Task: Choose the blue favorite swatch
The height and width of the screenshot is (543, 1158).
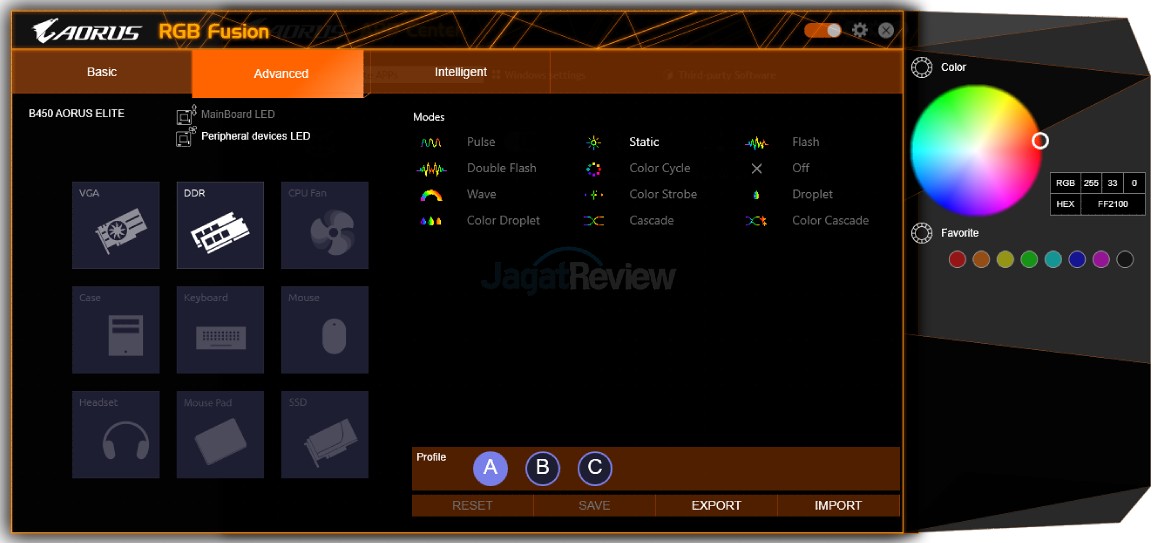Action: tap(1077, 259)
